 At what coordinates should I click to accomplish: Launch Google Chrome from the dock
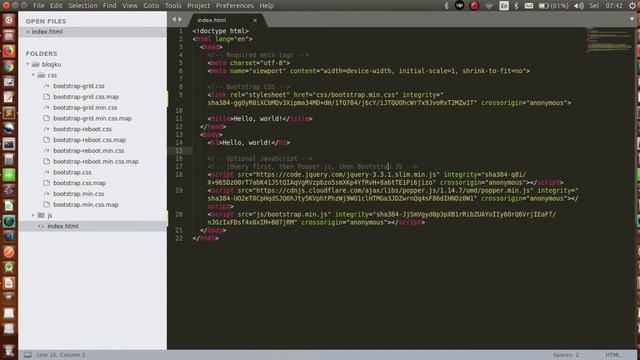point(9,67)
